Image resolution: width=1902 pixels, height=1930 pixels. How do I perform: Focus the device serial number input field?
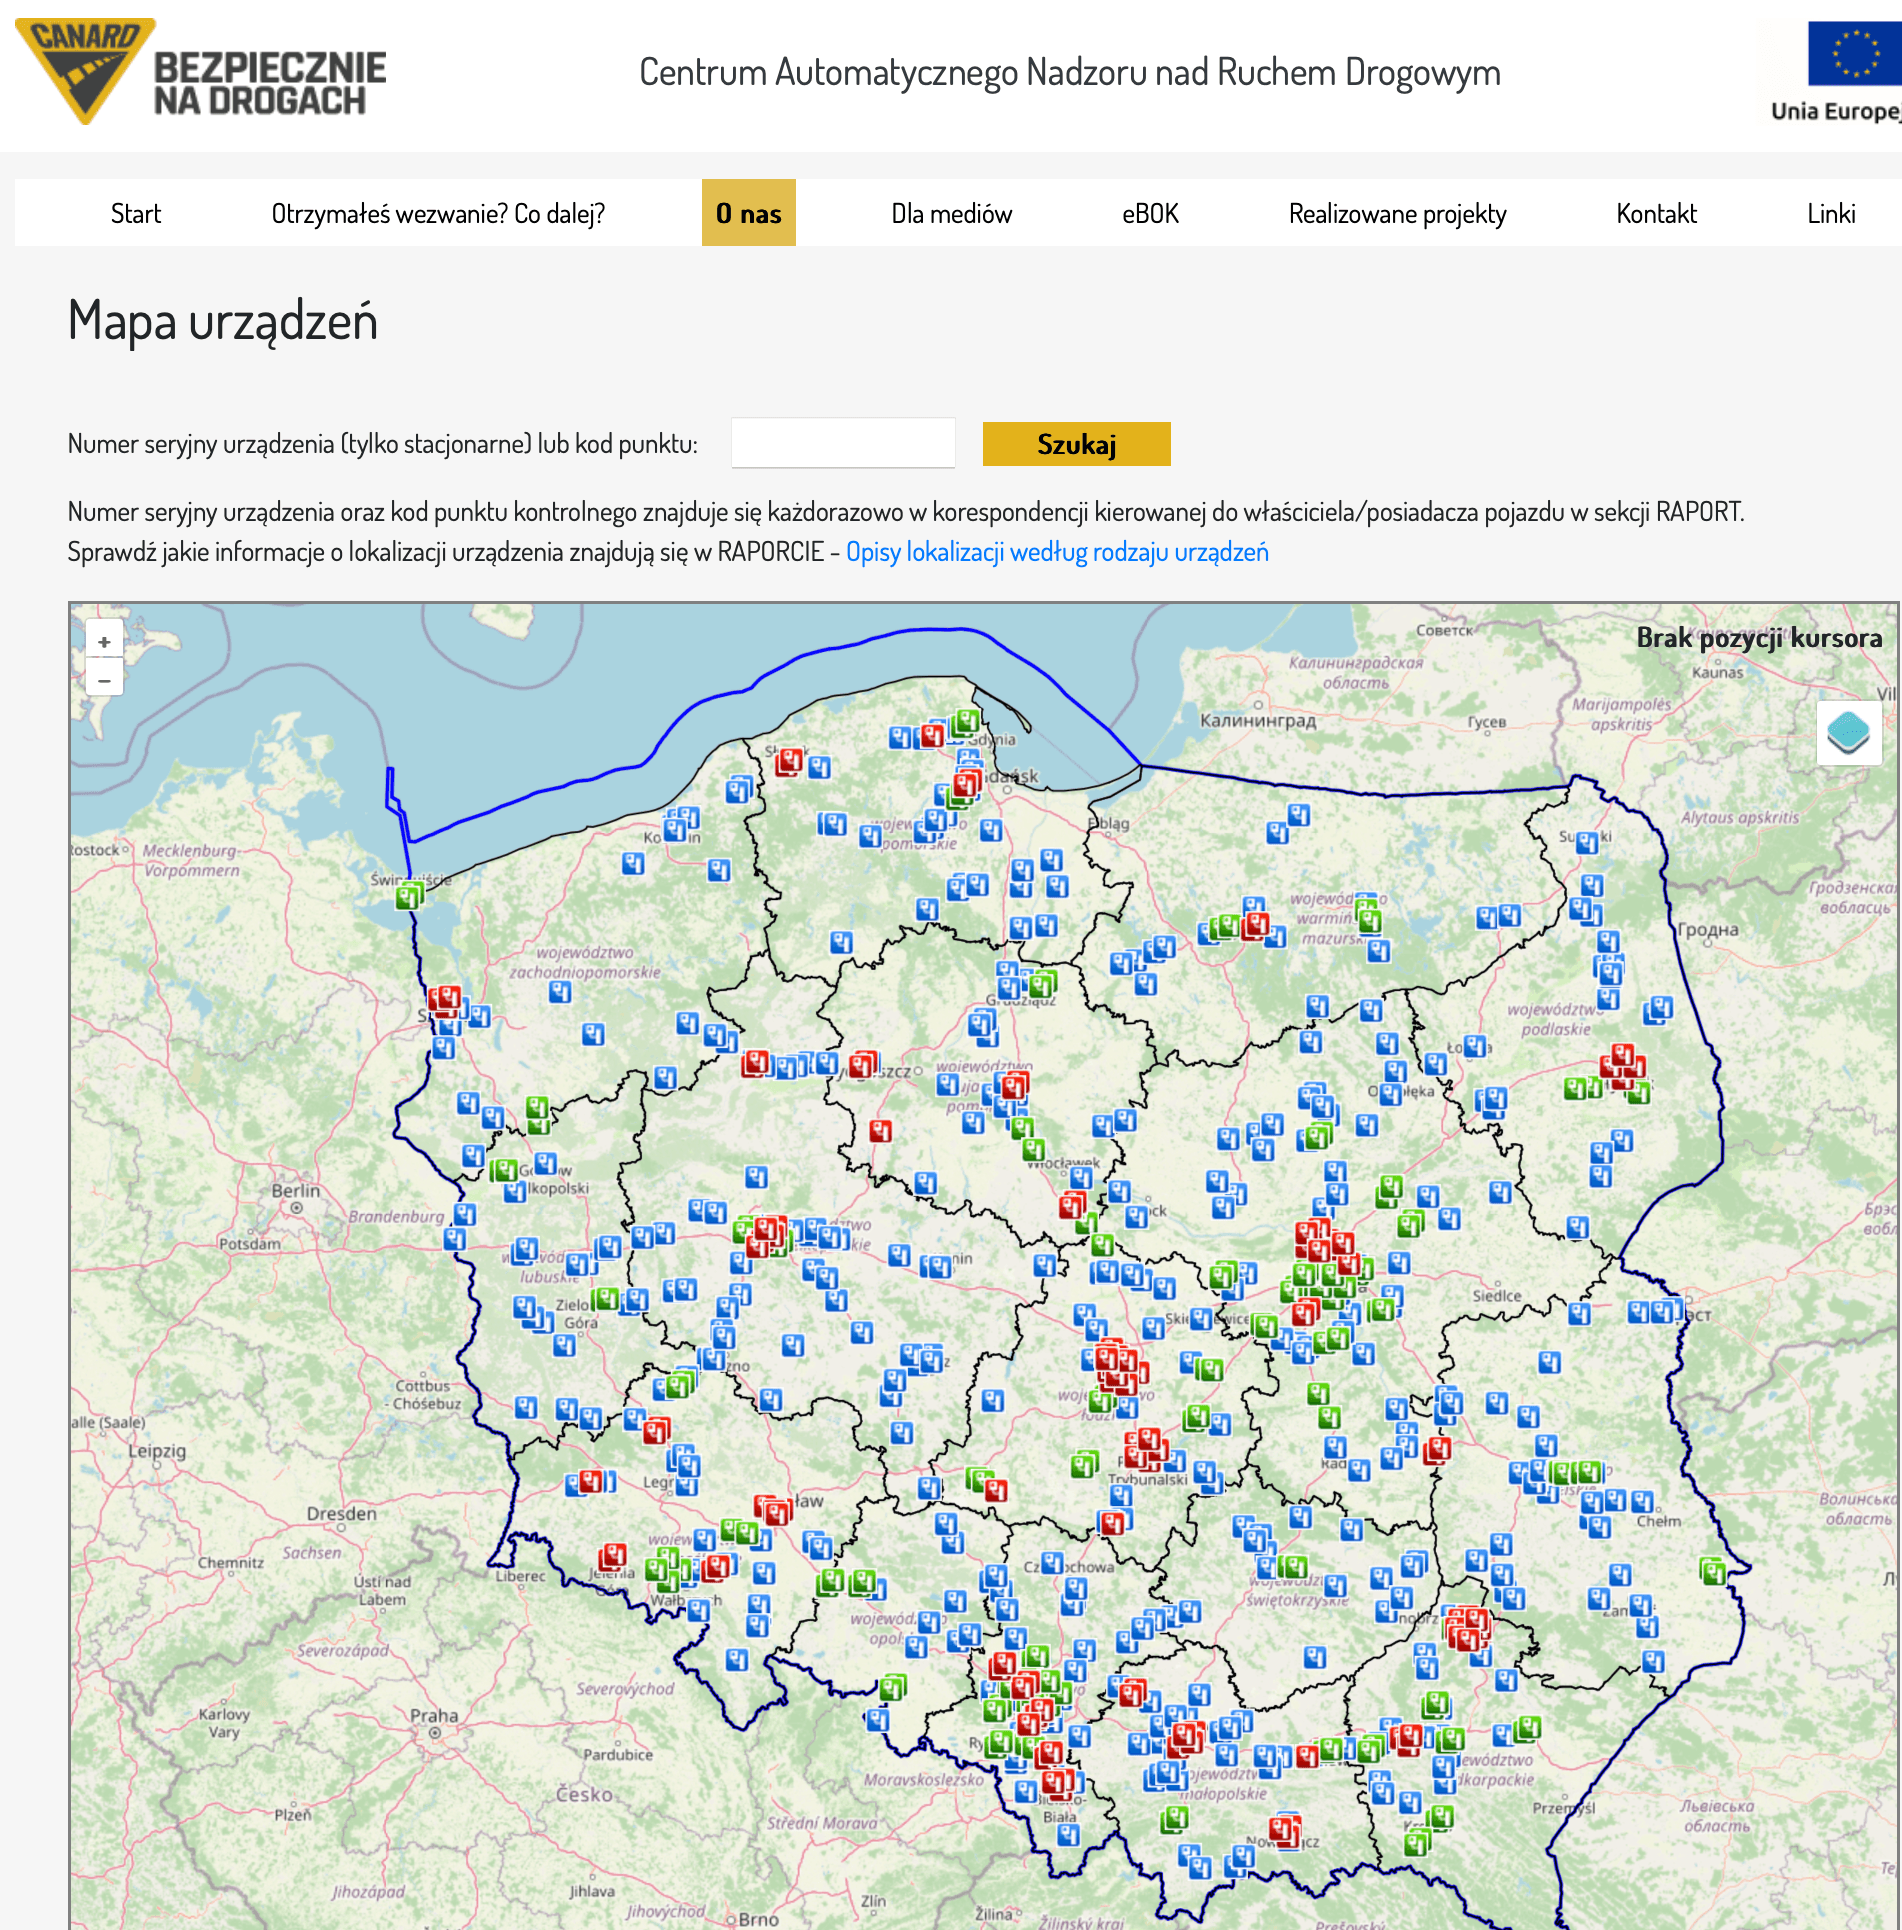pos(843,443)
